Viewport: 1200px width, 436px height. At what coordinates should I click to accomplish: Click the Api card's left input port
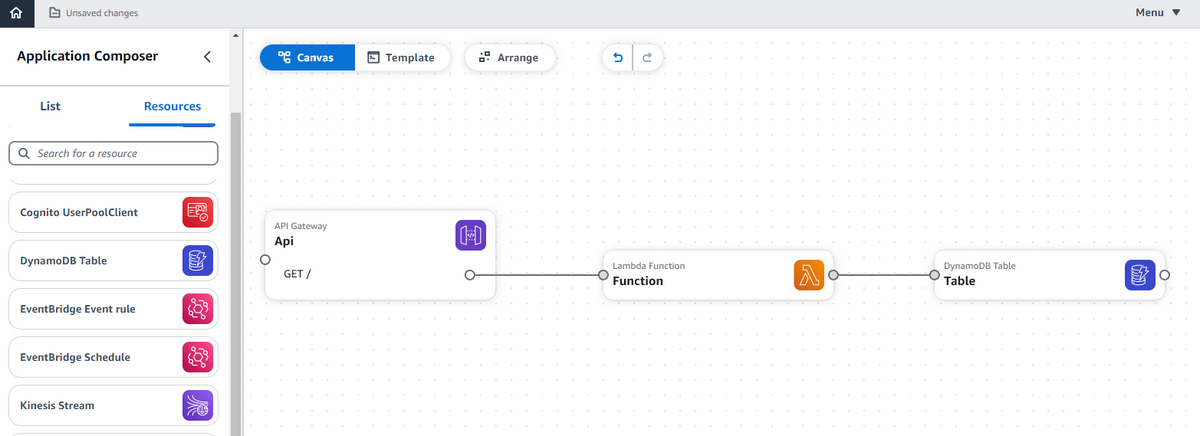click(x=265, y=259)
